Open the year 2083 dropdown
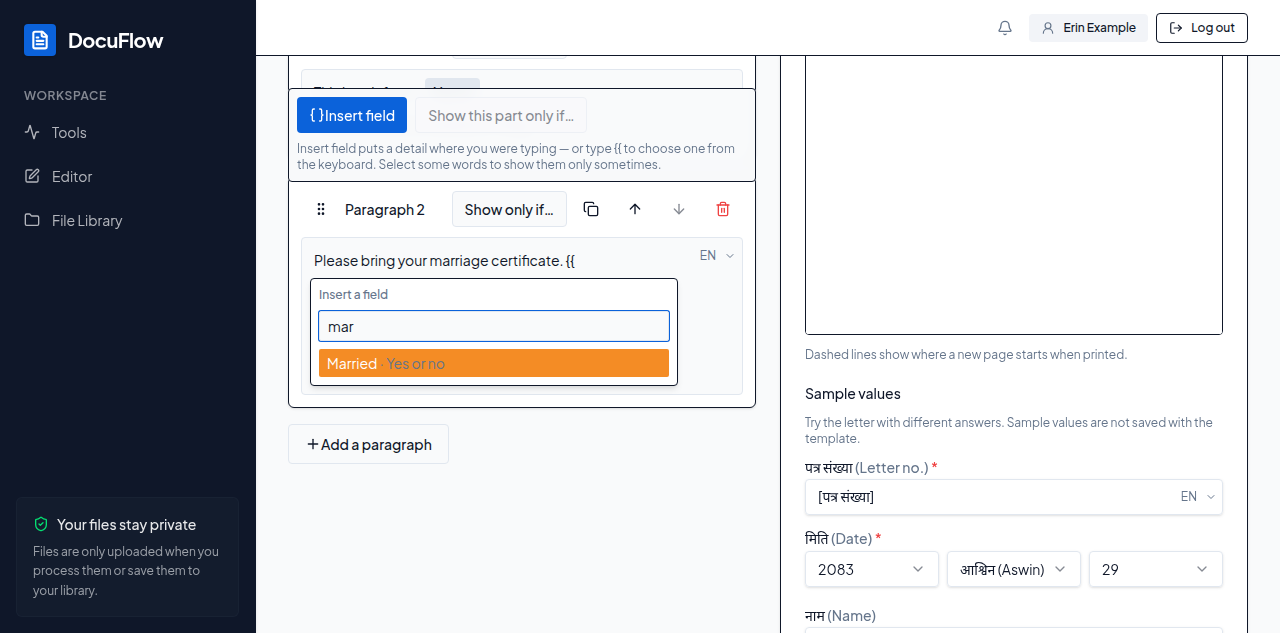 (x=872, y=569)
